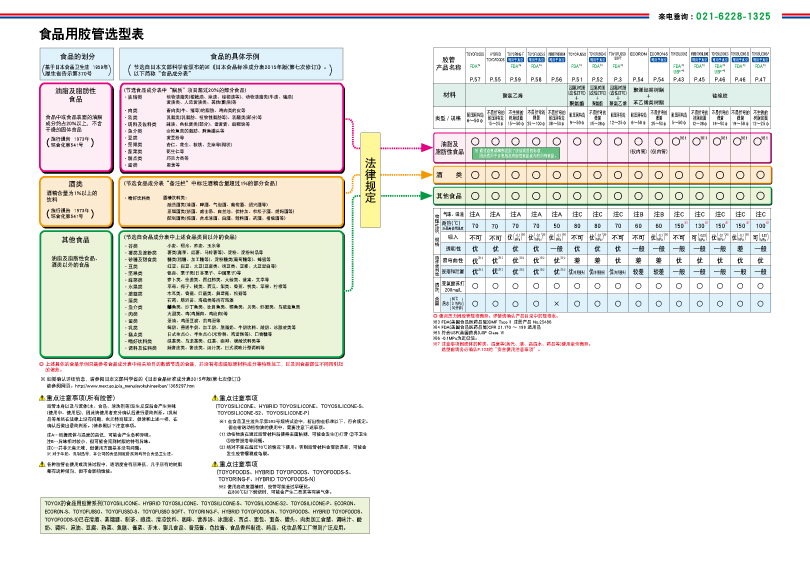
Task: Click the first 注B cell in the table
Action: (638, 214)
